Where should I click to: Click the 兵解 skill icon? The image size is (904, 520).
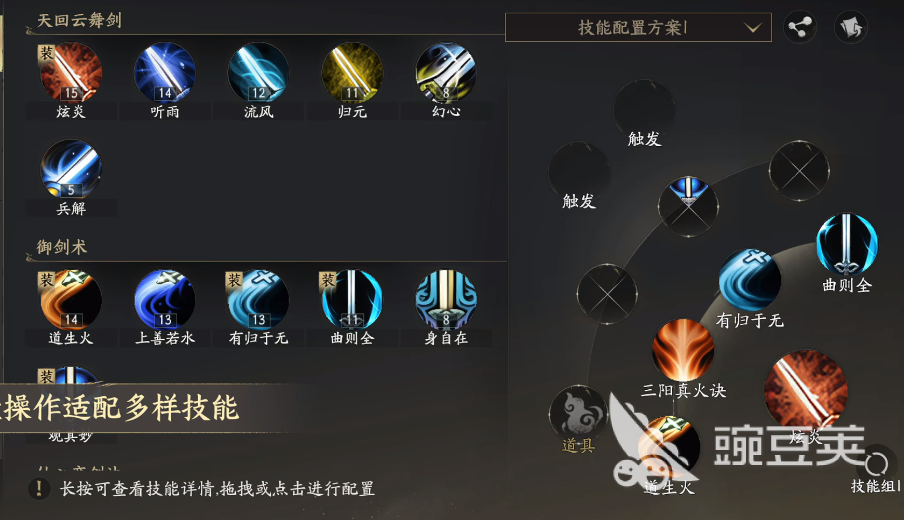71,169
